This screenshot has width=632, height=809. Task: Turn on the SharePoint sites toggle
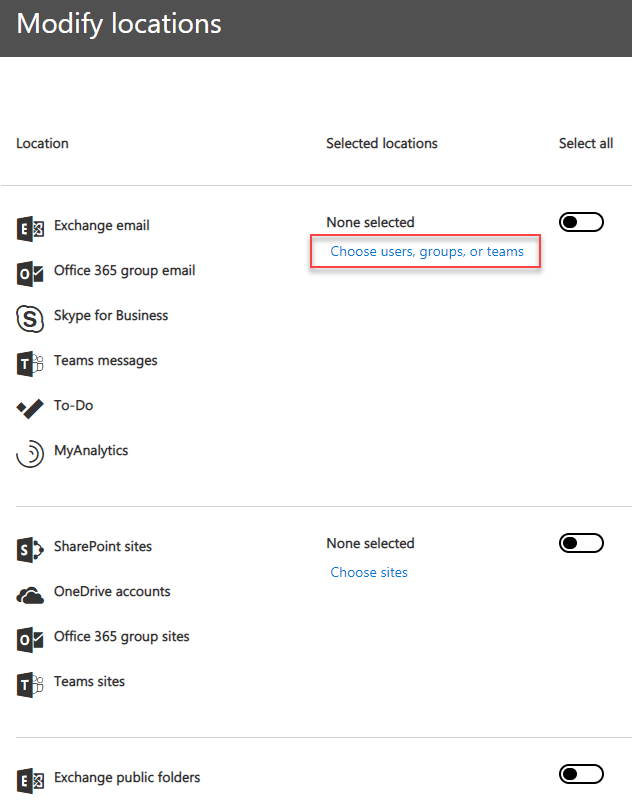click(581, 543)
